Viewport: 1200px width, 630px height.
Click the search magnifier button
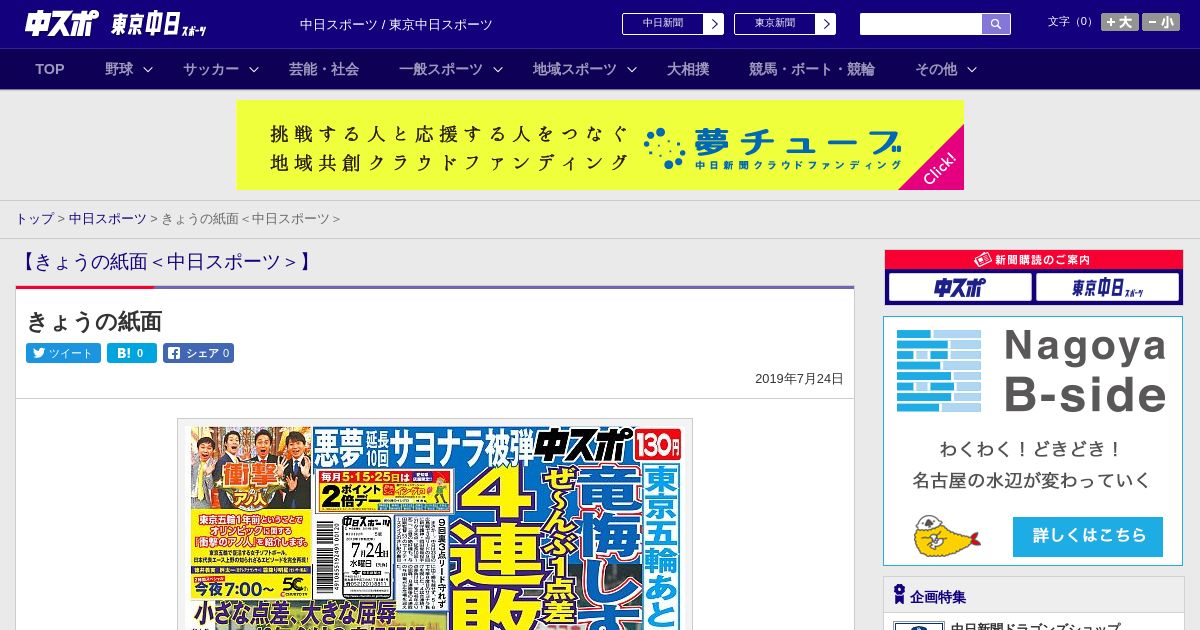click(x=996, y=24)
